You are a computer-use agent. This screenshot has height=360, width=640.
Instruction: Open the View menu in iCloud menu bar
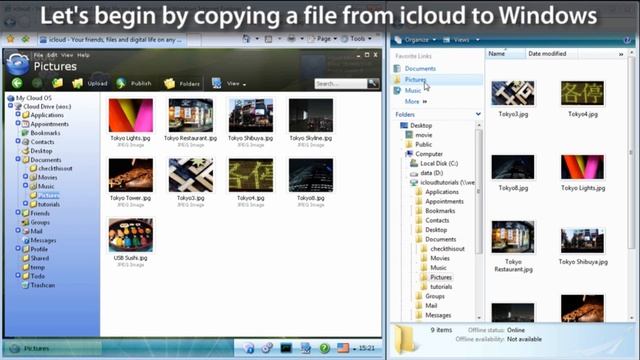pyautogui.click(x=67, y=55)
